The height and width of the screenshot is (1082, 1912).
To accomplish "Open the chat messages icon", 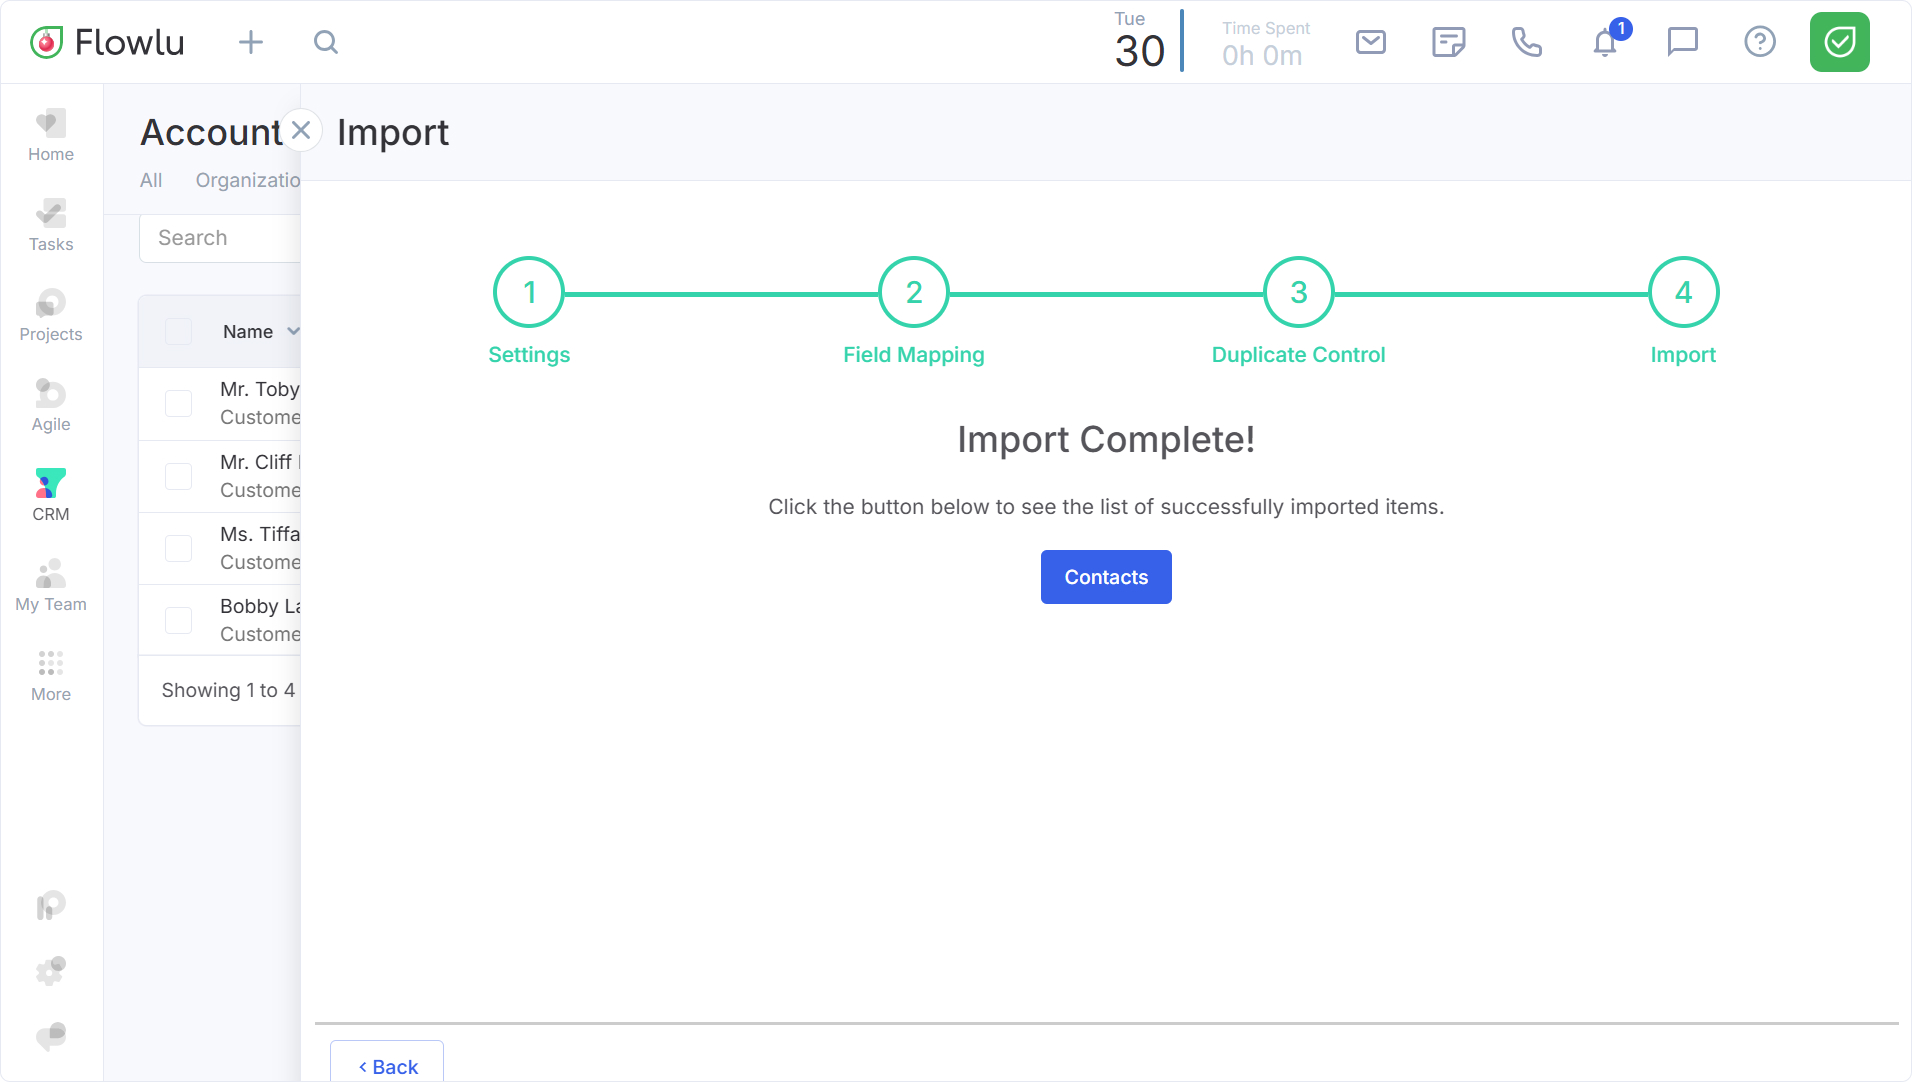I will pos(1682,42).
